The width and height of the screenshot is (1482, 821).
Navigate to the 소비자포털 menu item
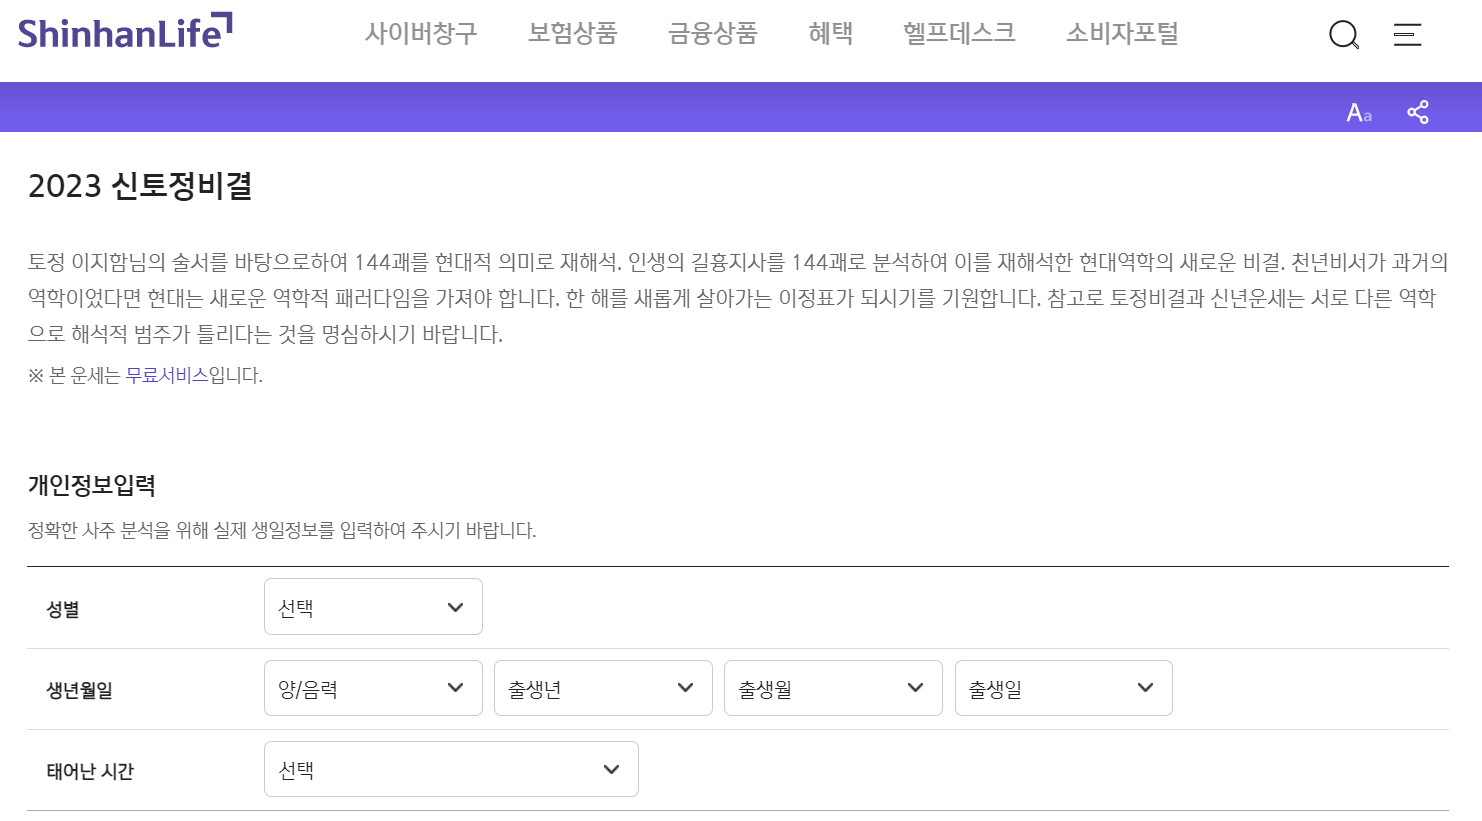click(1121, 33)
